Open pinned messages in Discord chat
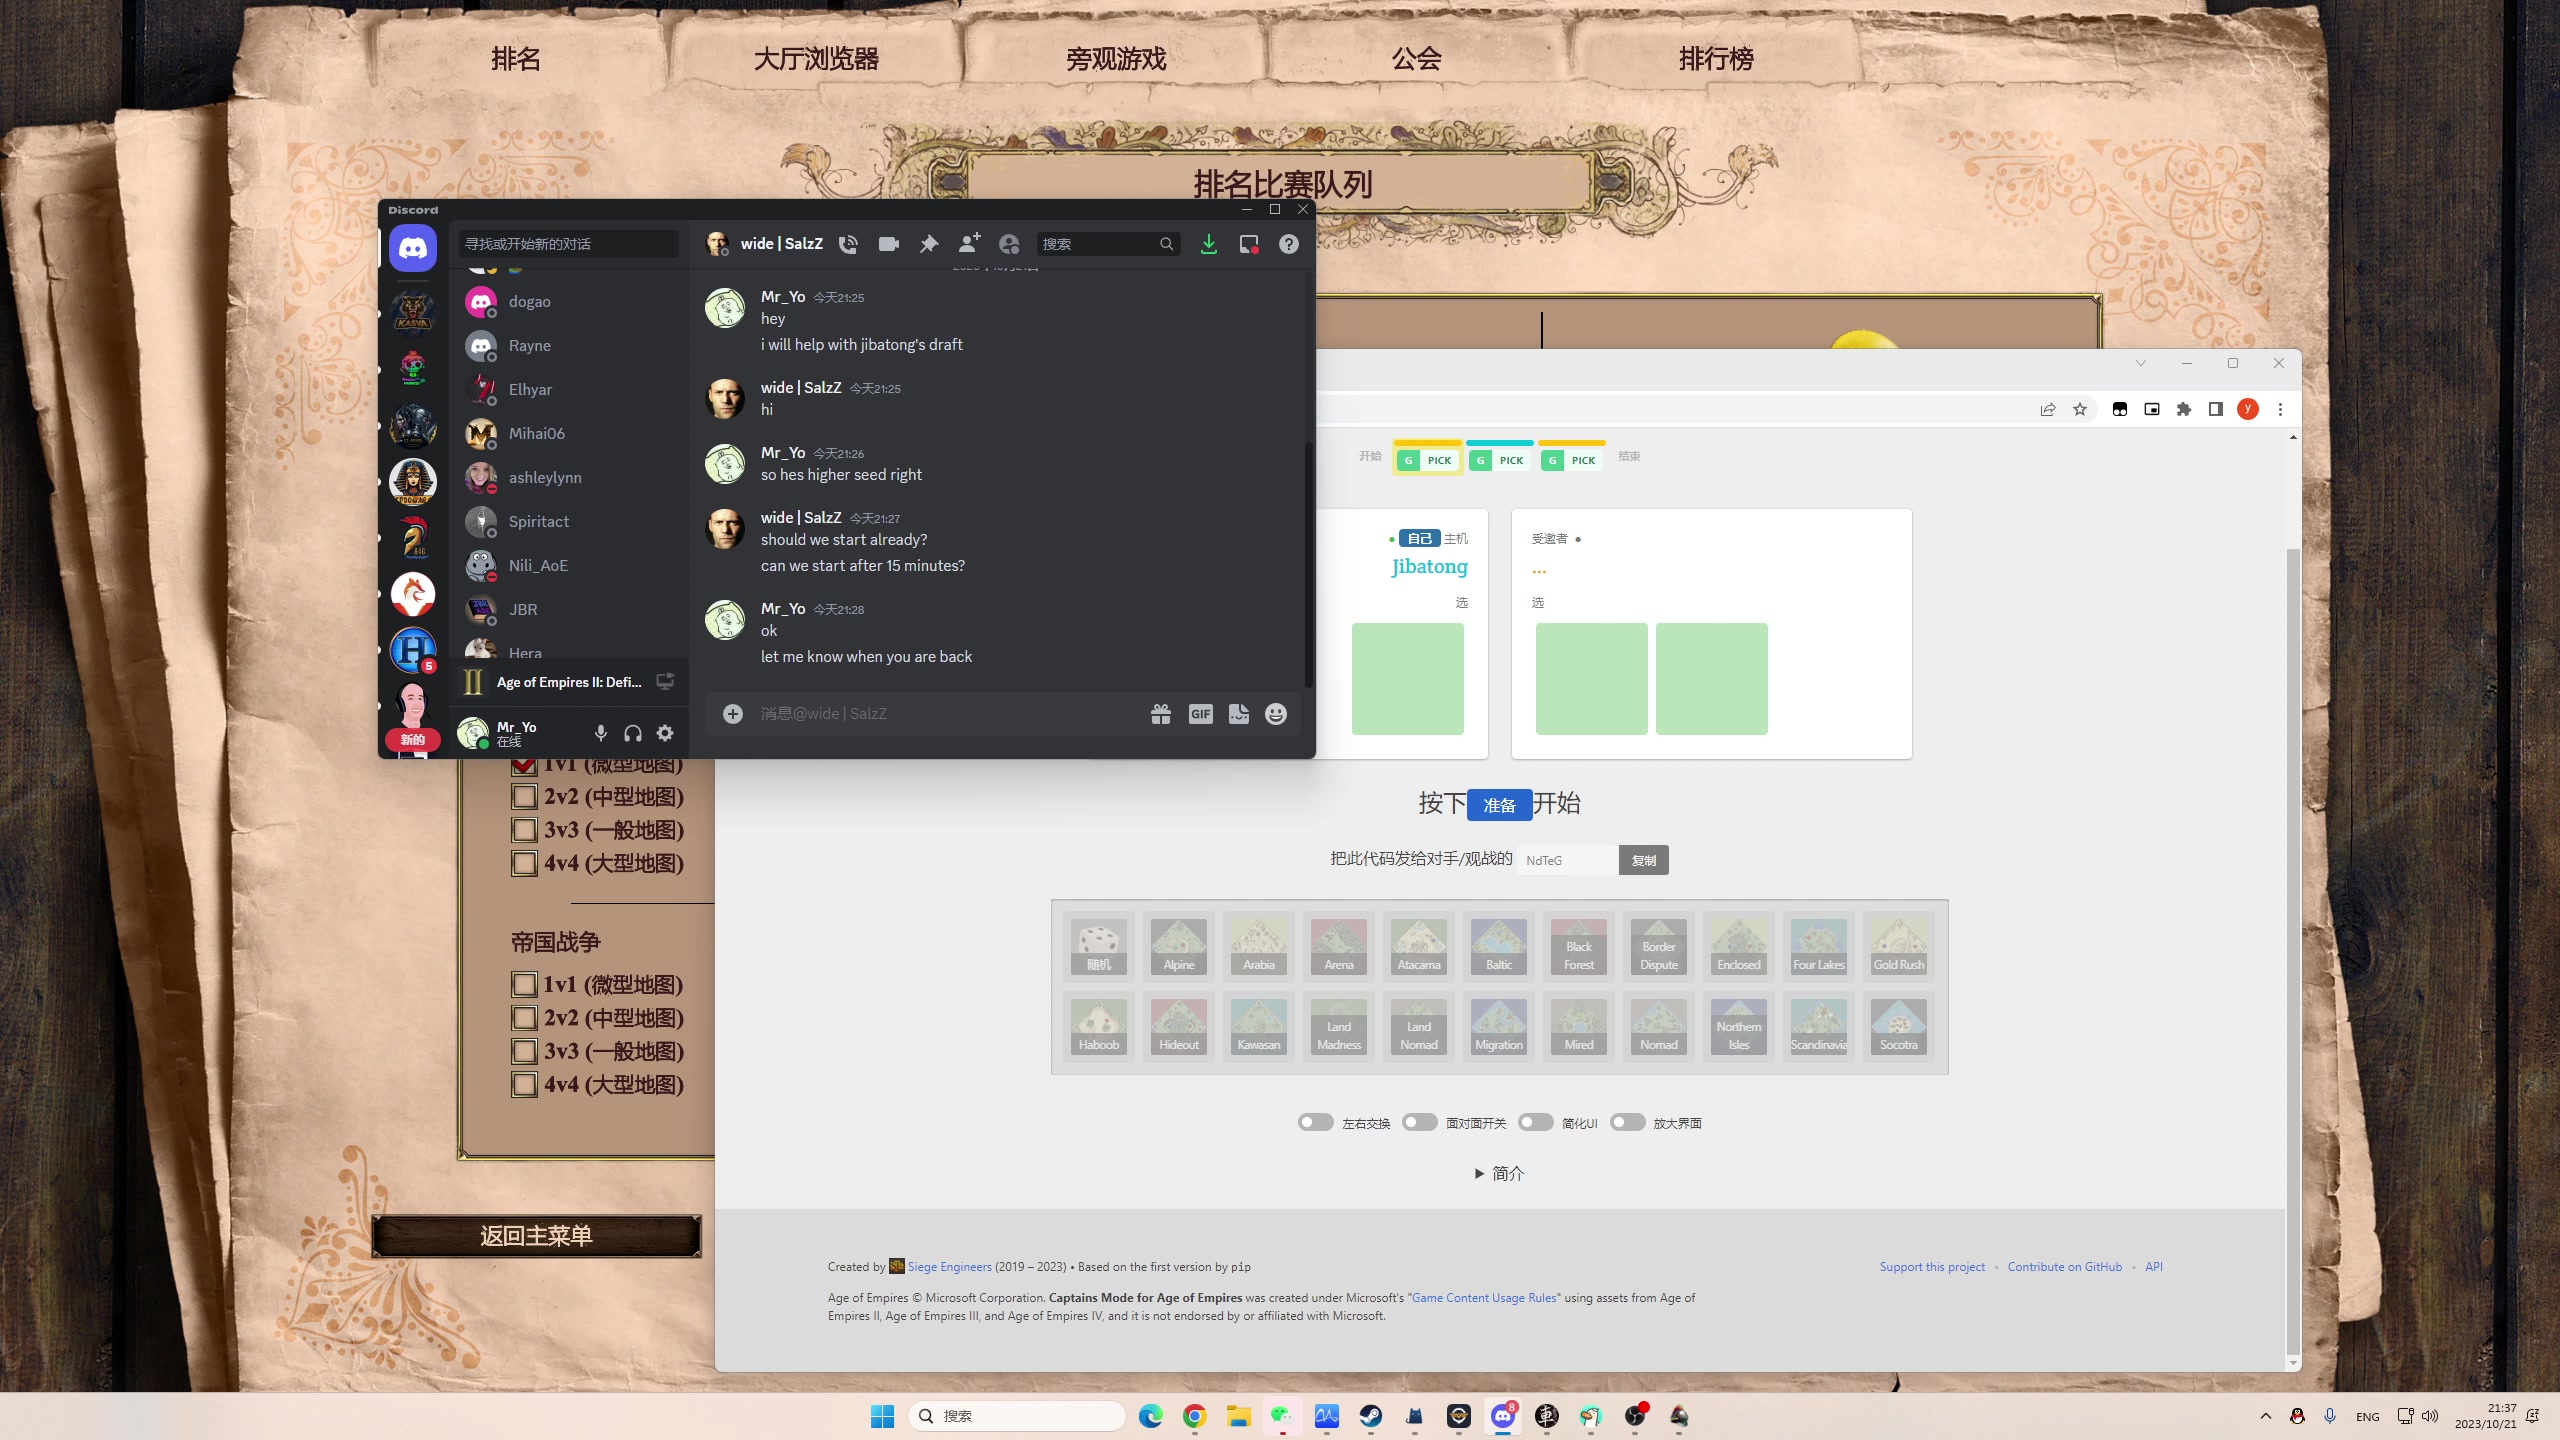The image size is (2560, 1440). pos(929,244)
